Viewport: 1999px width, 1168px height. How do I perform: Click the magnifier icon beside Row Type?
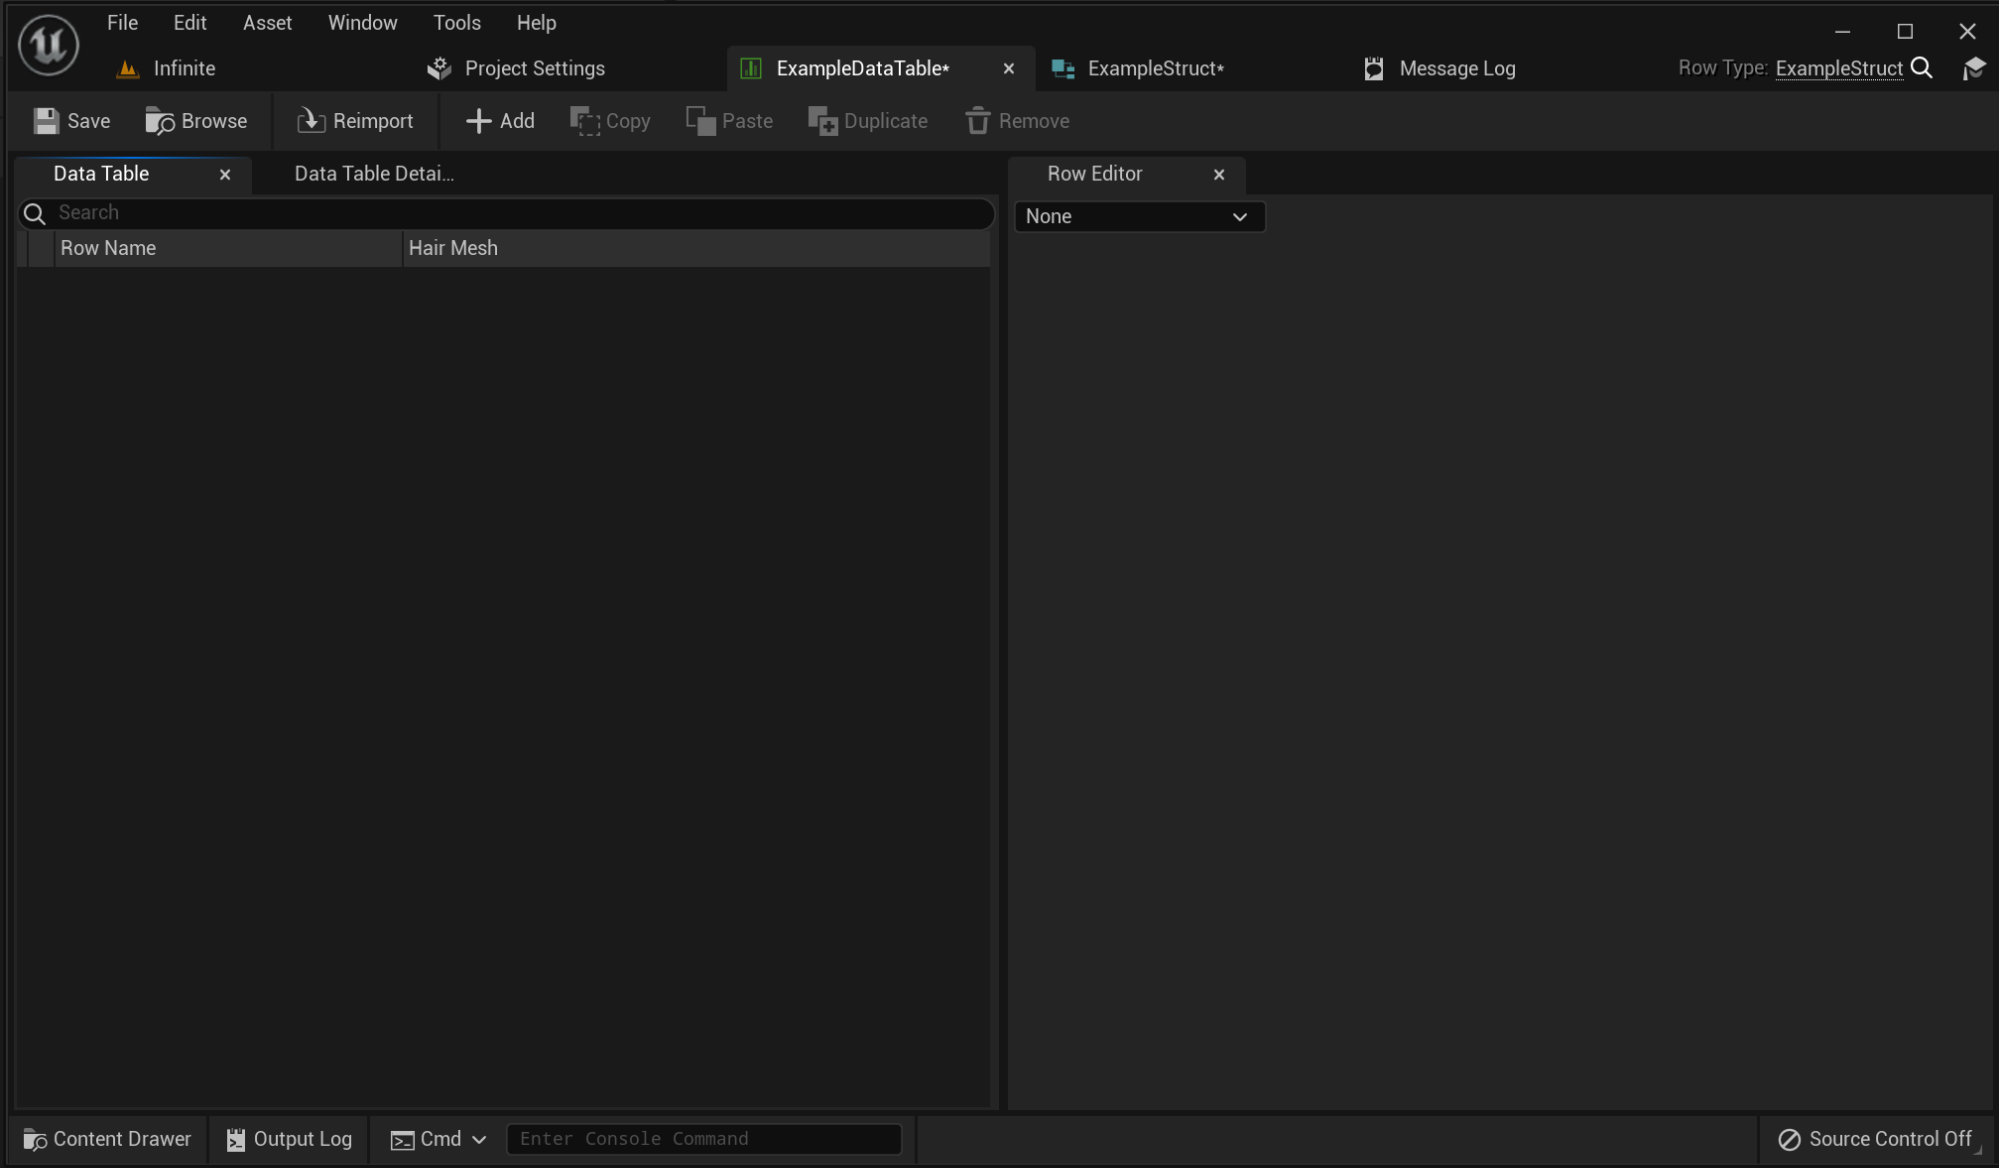tap(1921, 68)
